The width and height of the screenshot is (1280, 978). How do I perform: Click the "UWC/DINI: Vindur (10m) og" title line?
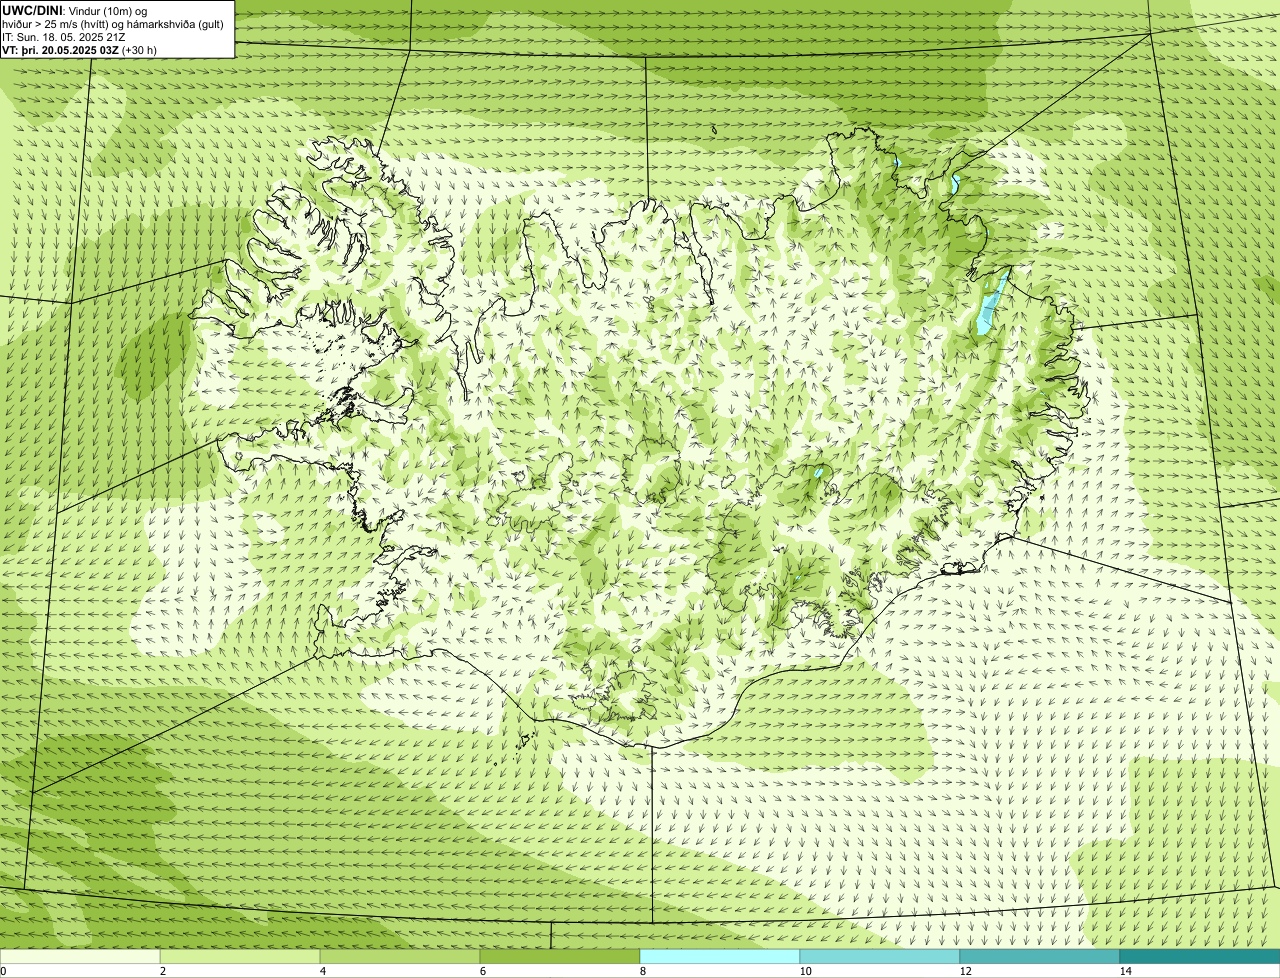point(75,10)
